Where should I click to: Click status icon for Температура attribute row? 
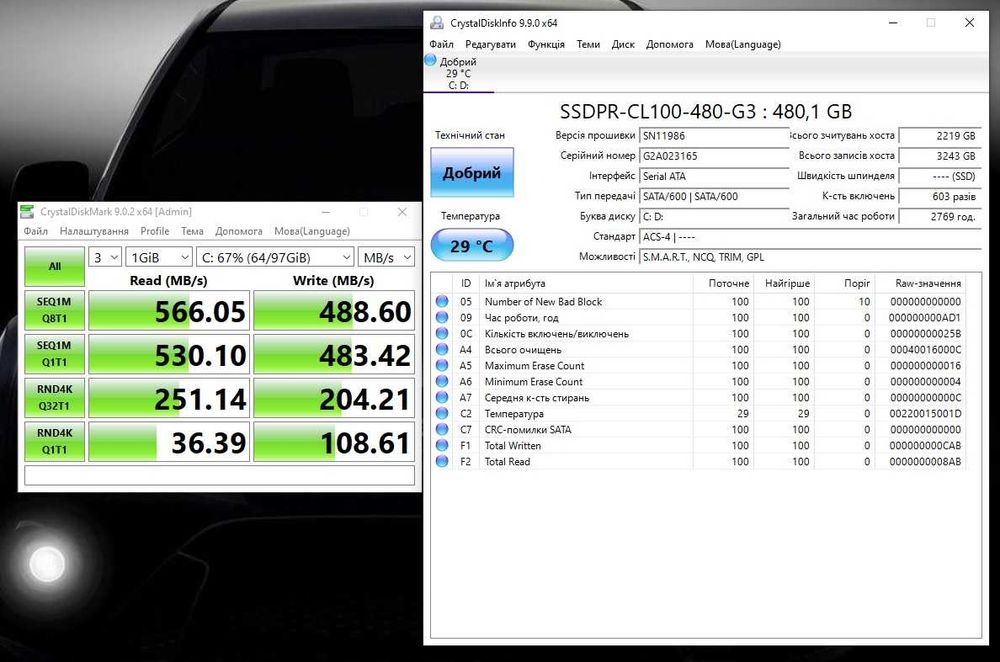coord(441,413)
